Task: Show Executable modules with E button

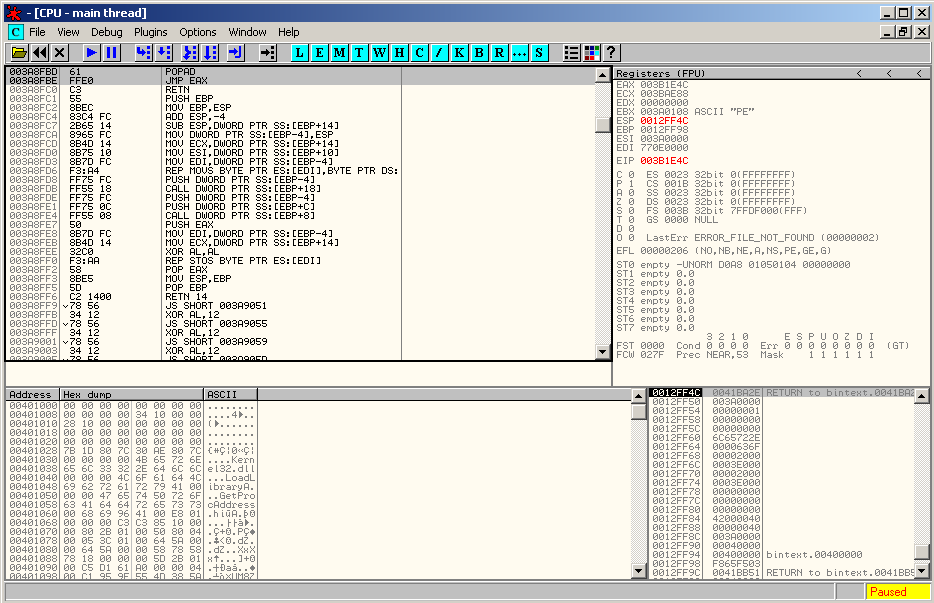Action: click(320, 52)
